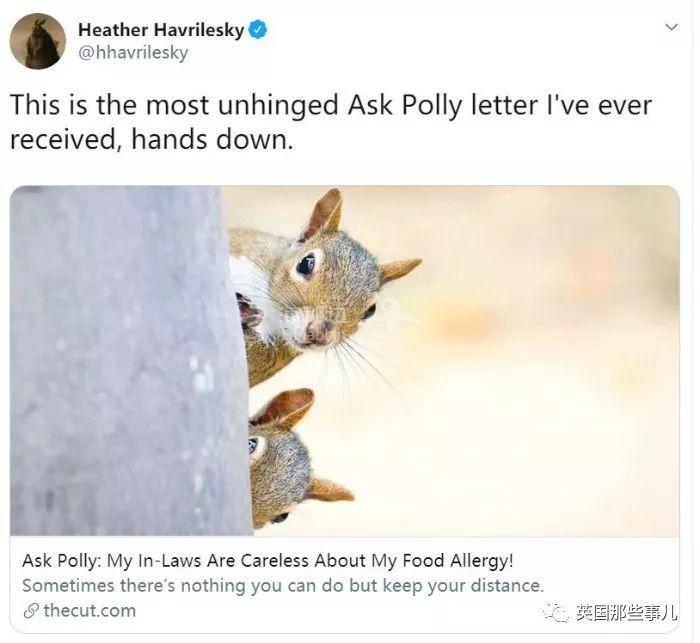
Task: Visit the @hhavrilesky handle link
Action: click(133, 53)
